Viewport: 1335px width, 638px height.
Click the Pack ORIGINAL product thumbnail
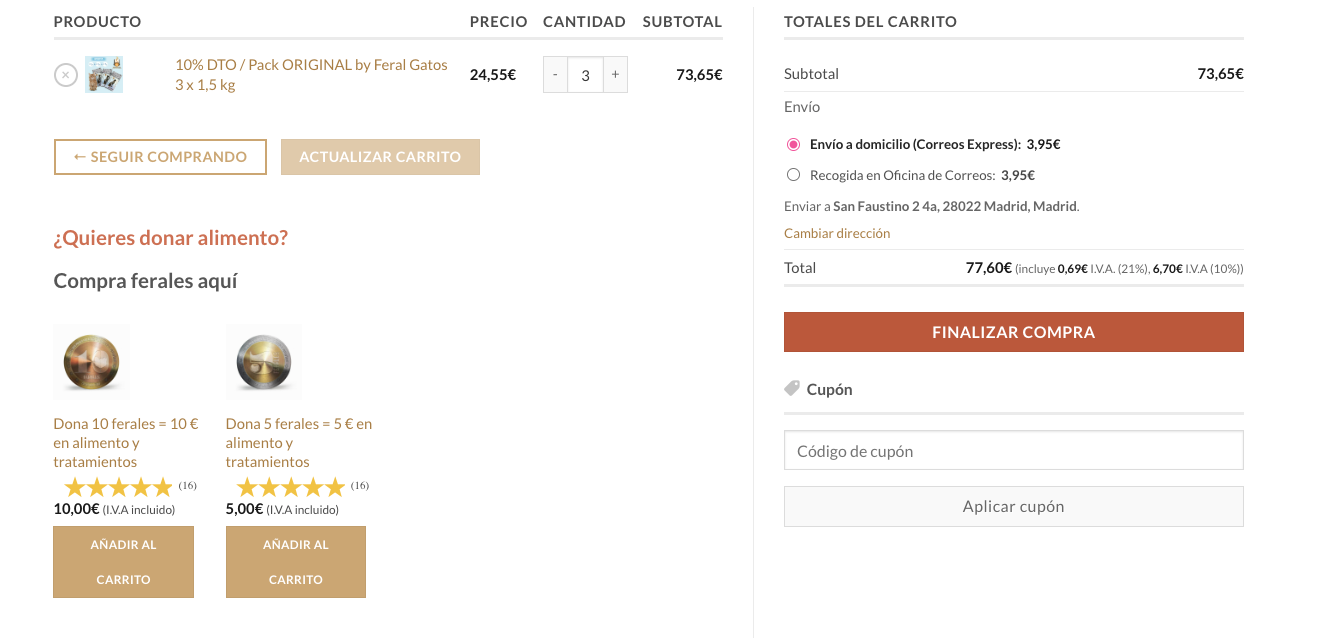pyautogui.click(x=104, y=75)
